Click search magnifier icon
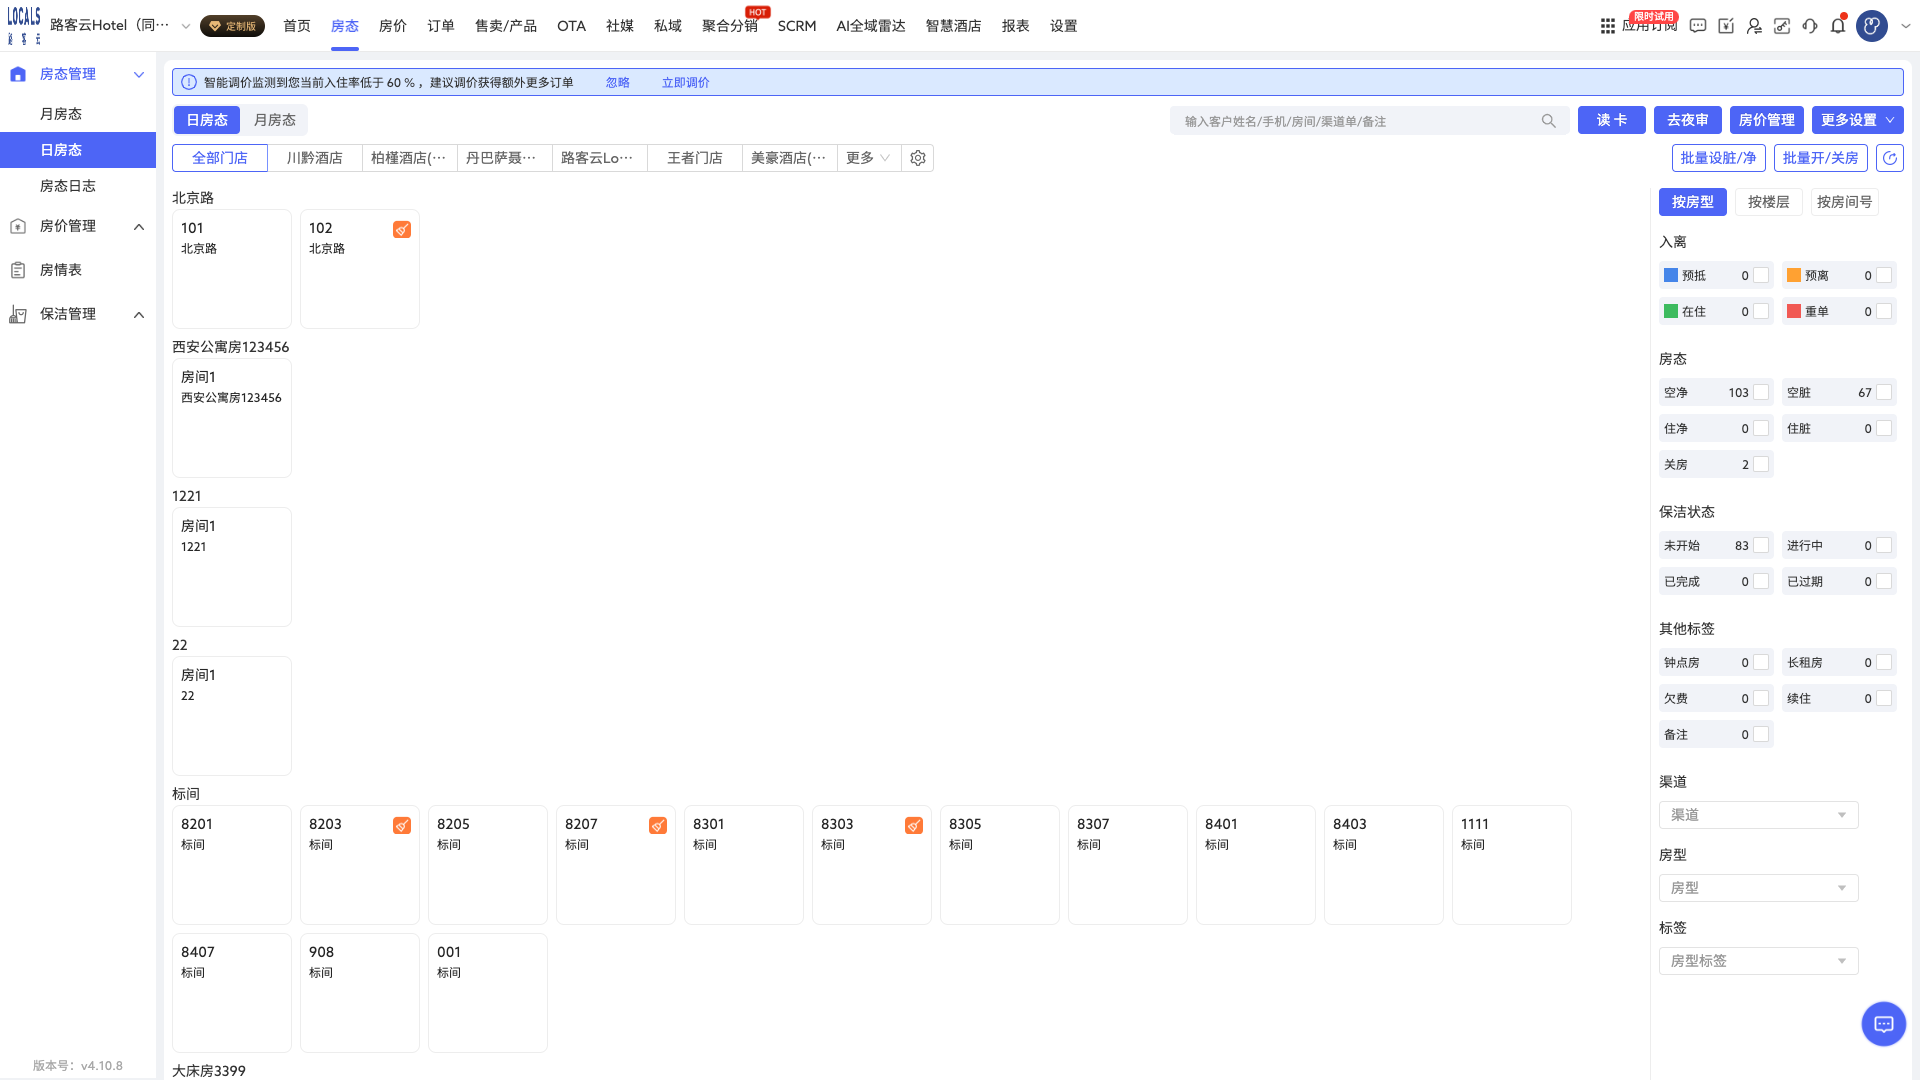The image size is (1920, 1080). tap(1549, 121)
